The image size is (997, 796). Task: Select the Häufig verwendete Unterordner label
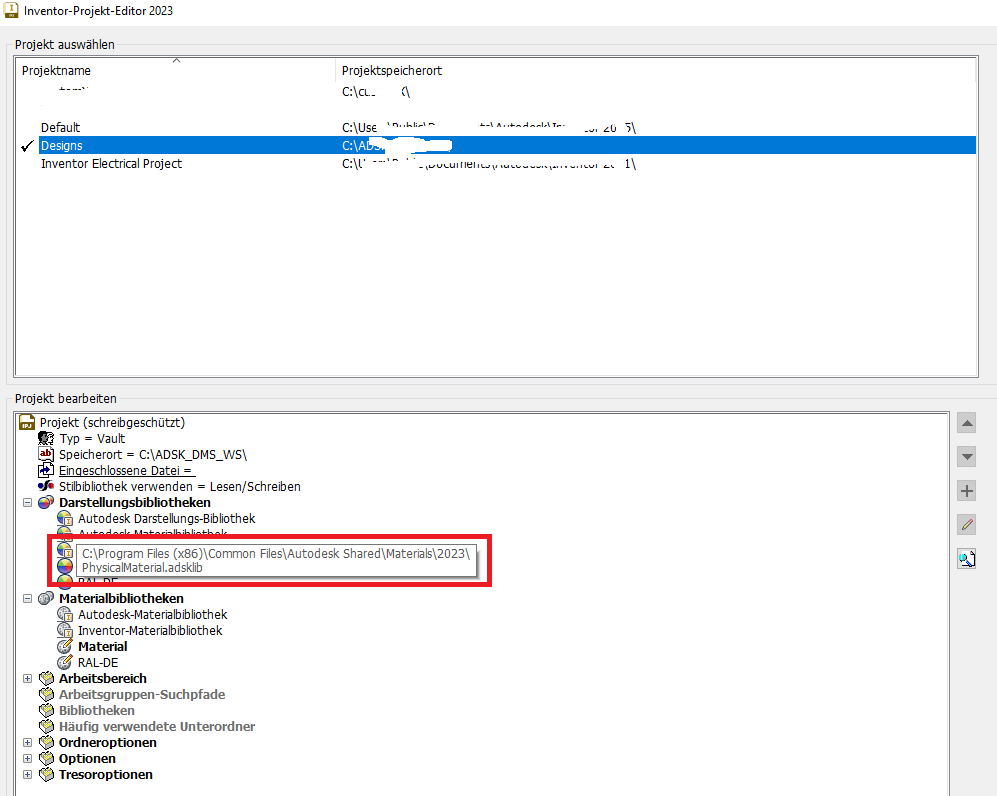157,726
